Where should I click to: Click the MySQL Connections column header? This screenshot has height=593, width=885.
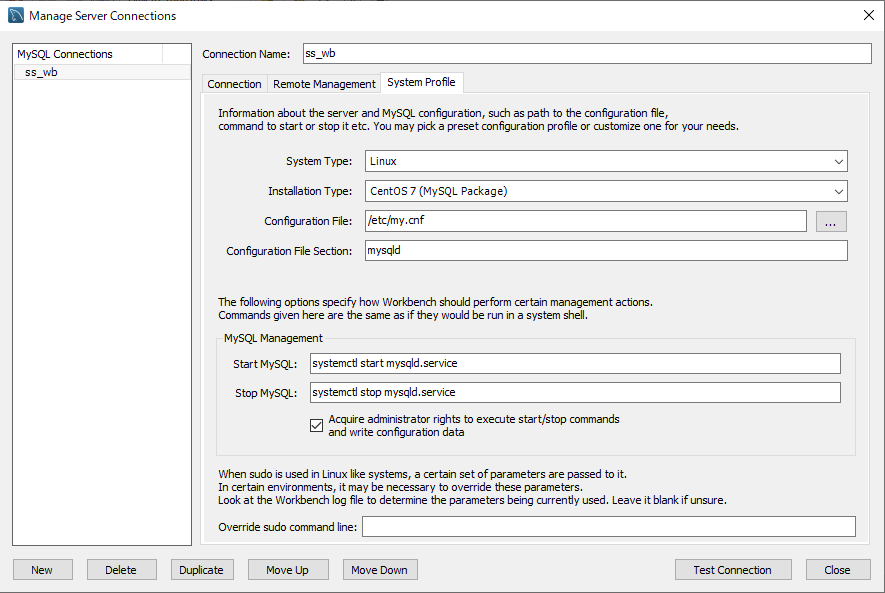pyautogui.click(x=89, y=54)
